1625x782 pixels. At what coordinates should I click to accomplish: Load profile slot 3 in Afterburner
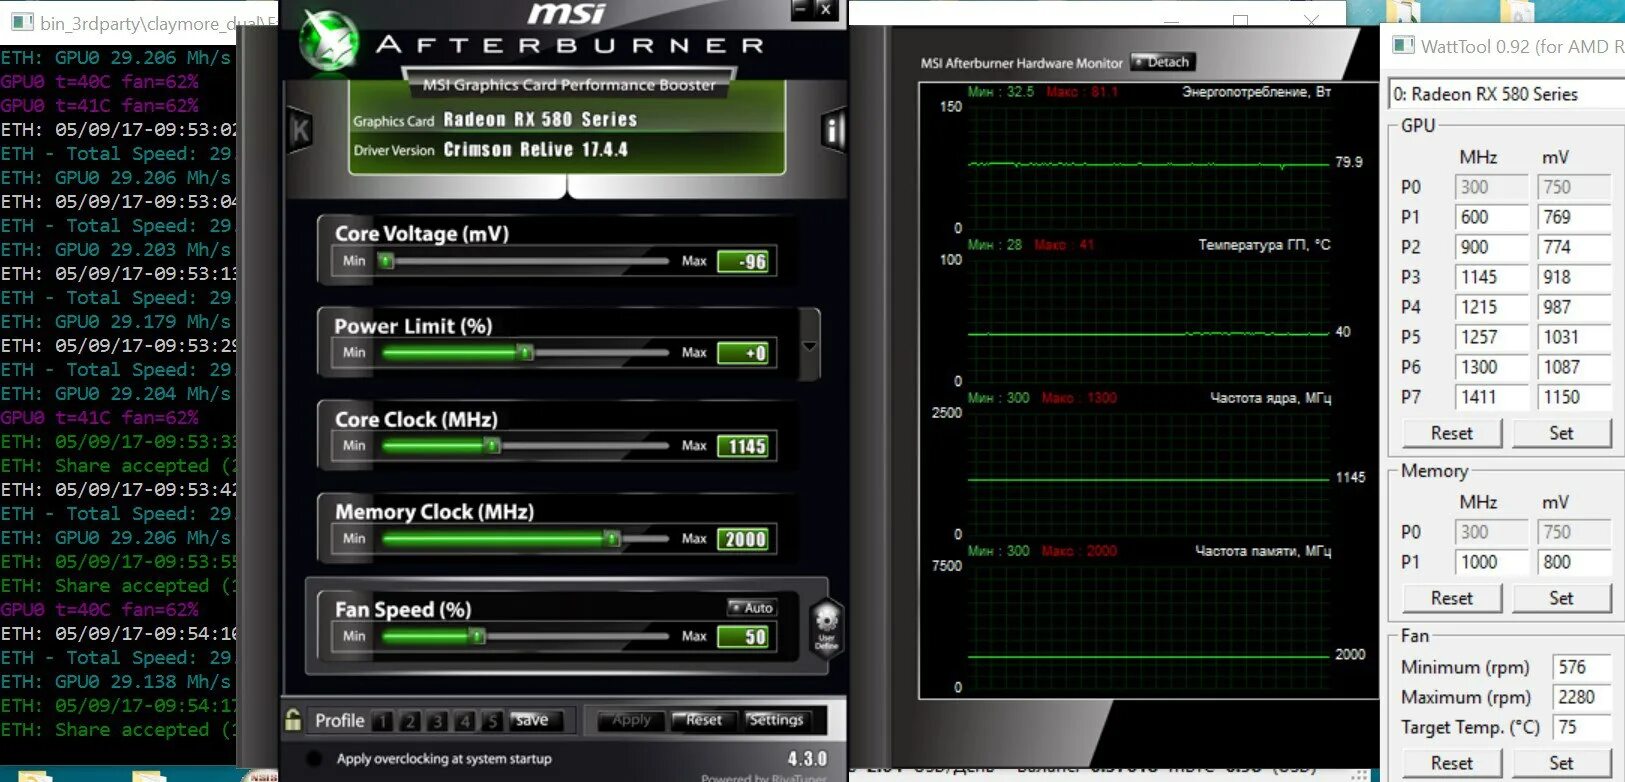pyautogui.click(x=437, y=721)
